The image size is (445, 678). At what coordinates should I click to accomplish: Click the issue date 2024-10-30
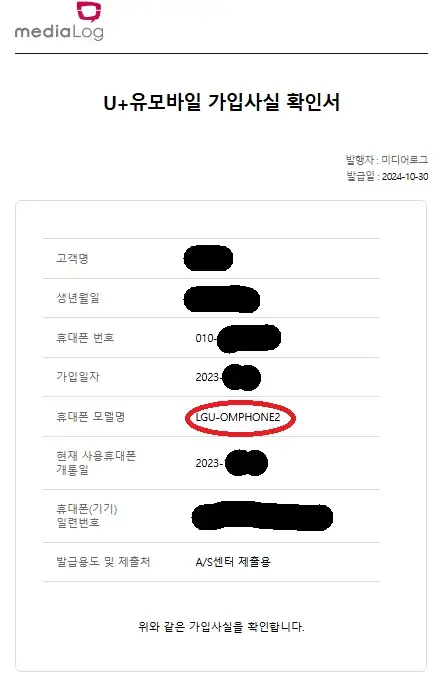click(x=405, y=176)
